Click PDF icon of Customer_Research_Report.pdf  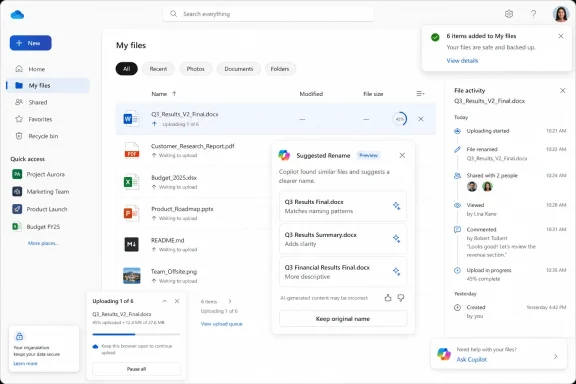(132, 150)
